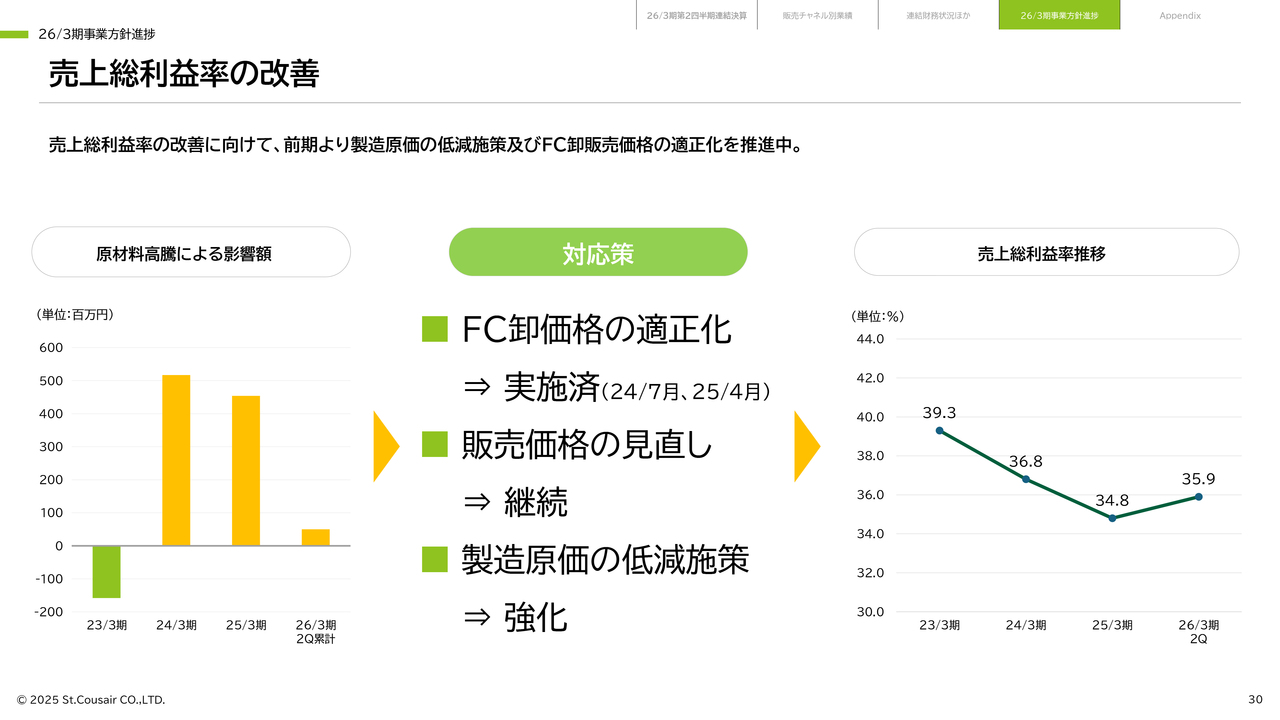Click the 売上総利益率推移 label box
The height and width of the screenshot is (720, 1280).
1046,253
